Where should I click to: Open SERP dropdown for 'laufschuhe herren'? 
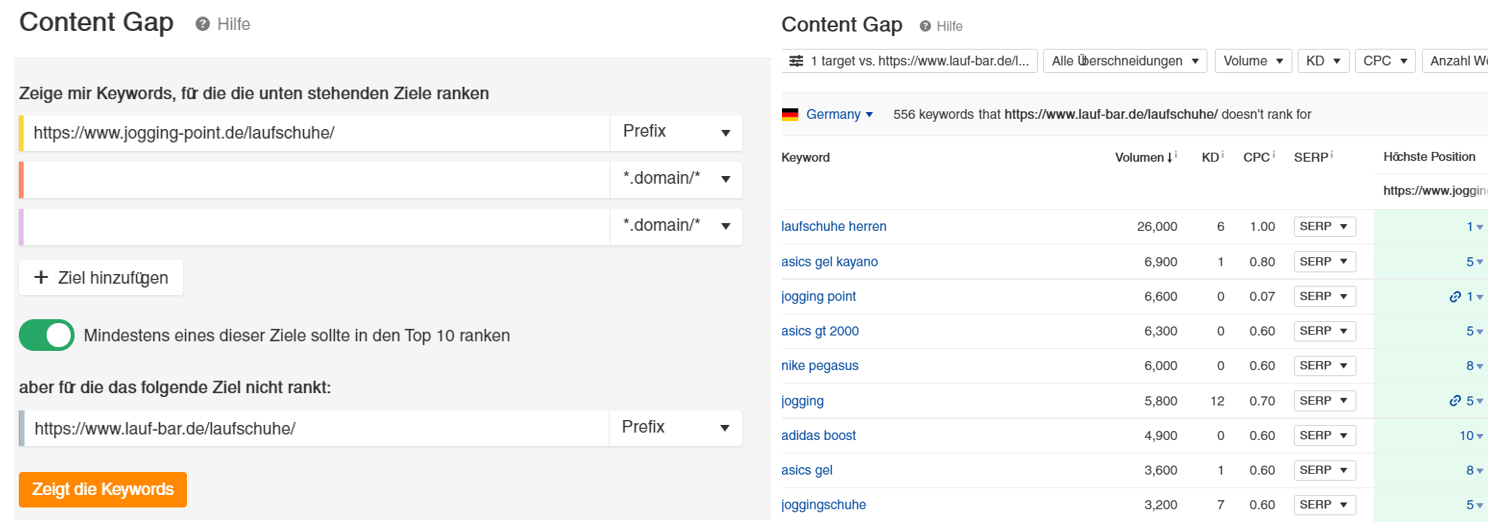1325,227
